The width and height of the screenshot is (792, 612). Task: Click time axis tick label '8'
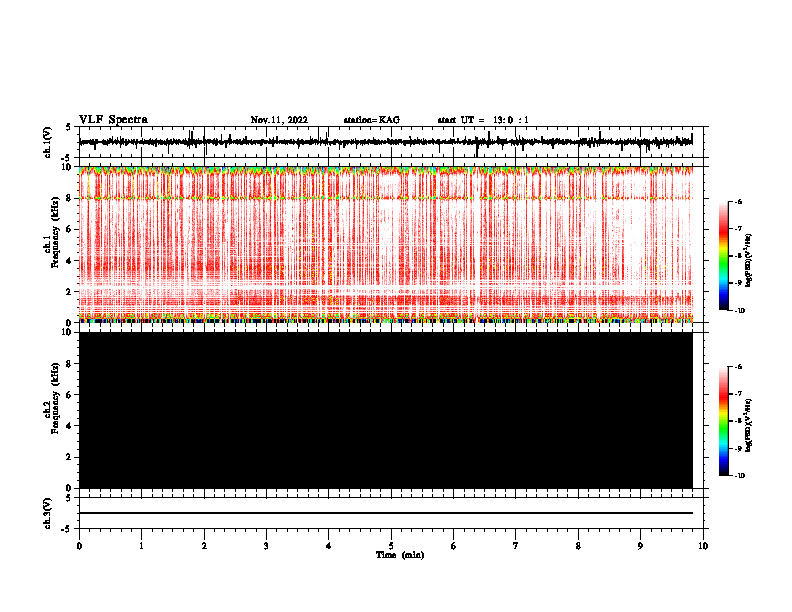click(578, 546)
